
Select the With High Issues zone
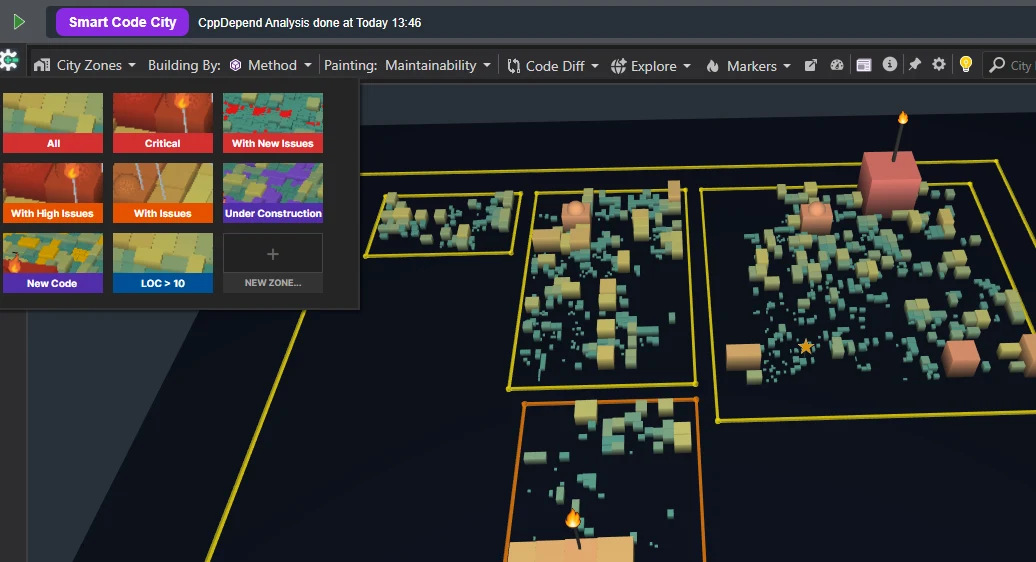pyautogui.click(x=53, y=193)
